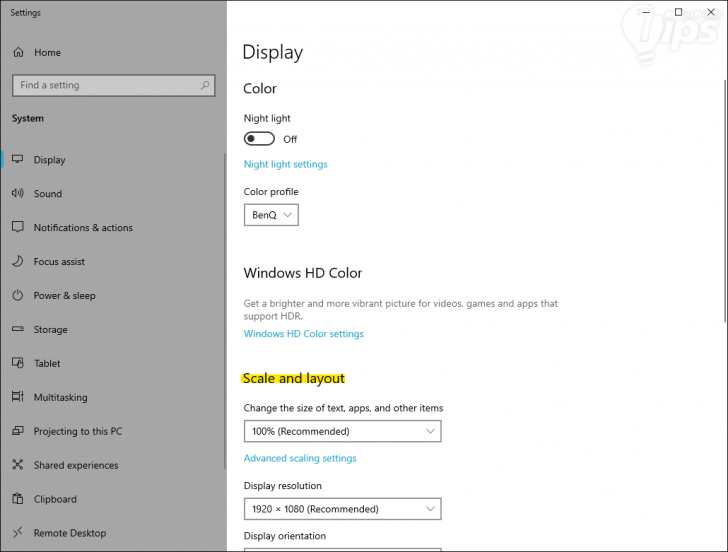The height and width of the screenshot is (552, 728).
Task: Open Windows HD Color settings link
Action: [x=303, y=334]
